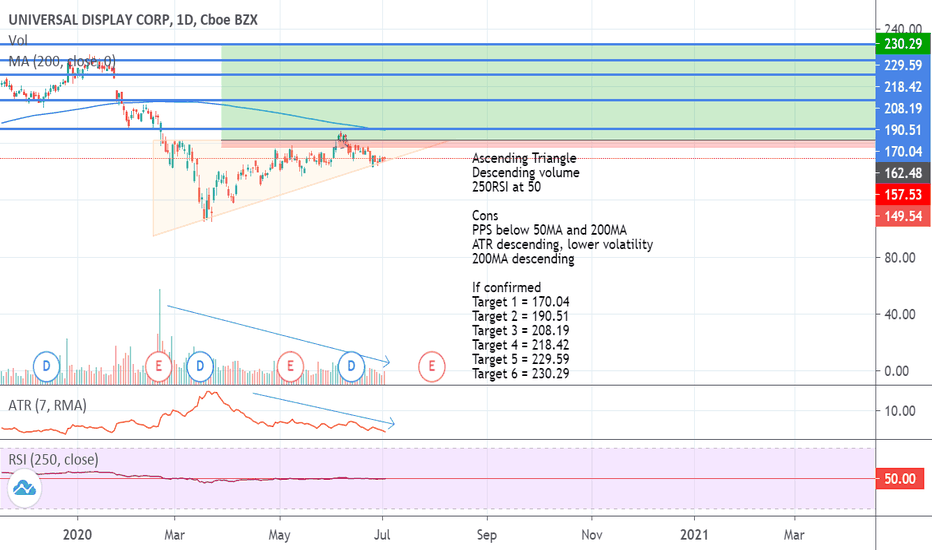Click the May label on the time axis
932x550 pixels.
[x=279, y=535]
